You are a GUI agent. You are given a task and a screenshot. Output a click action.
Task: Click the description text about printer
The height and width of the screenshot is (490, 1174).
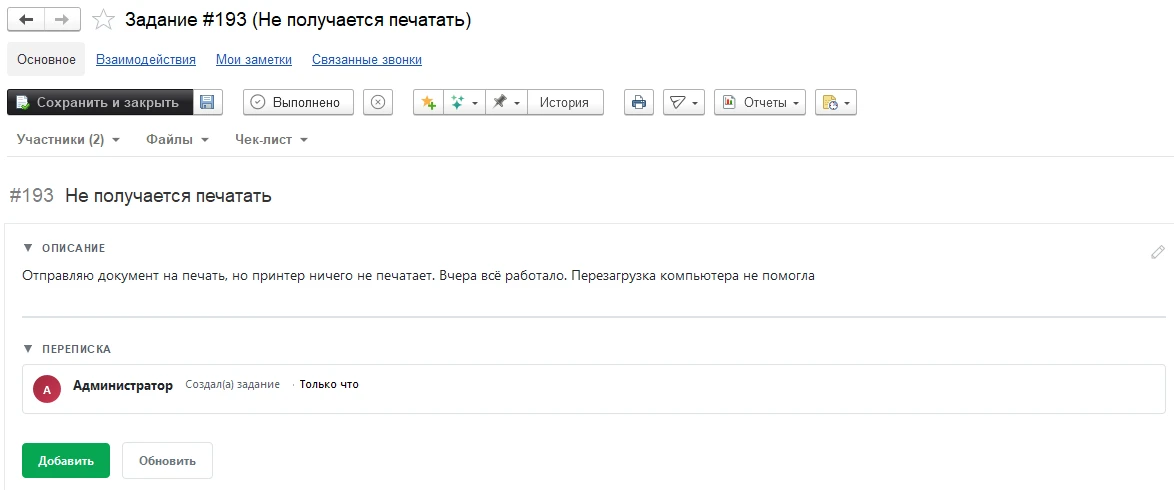[419, 276]
